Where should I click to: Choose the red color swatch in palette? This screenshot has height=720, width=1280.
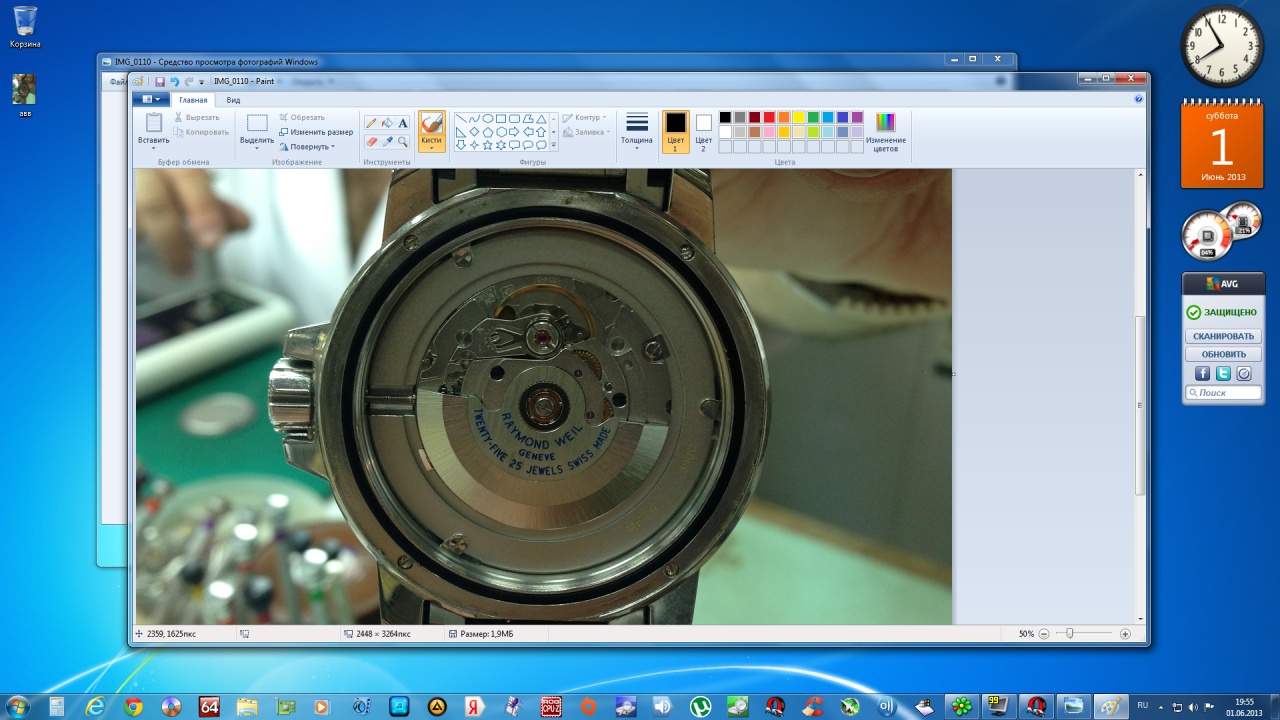tap(770, 117)
